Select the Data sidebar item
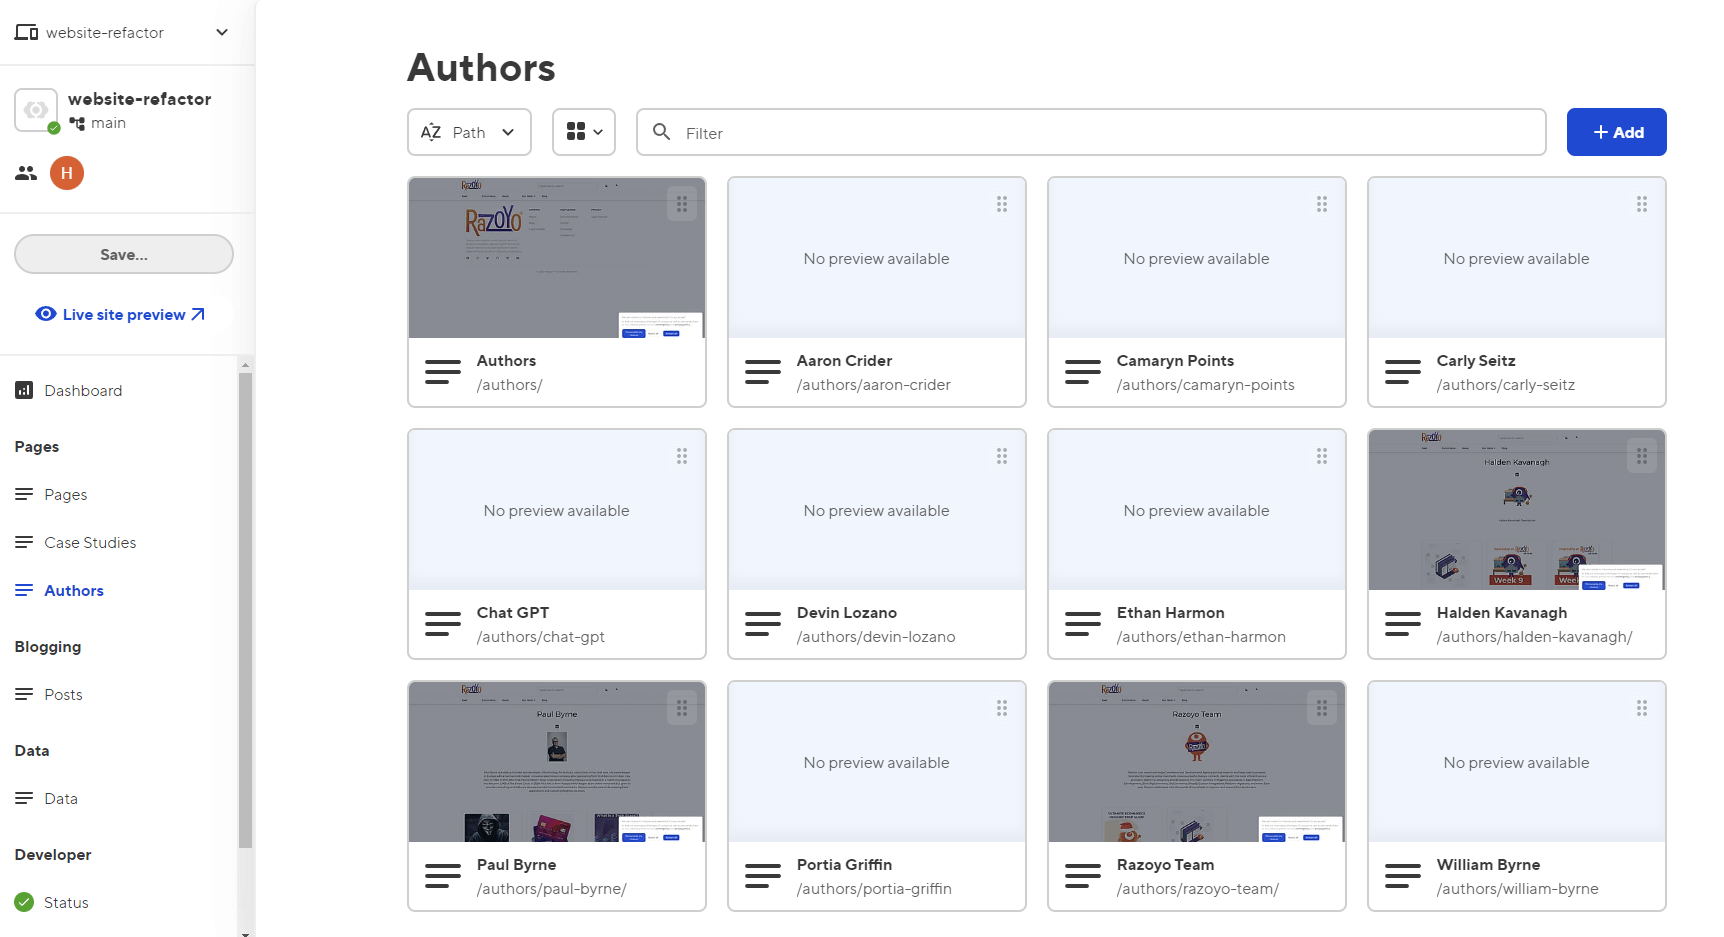The width and height of the screenshot is (1724, 937). [61, 798]
